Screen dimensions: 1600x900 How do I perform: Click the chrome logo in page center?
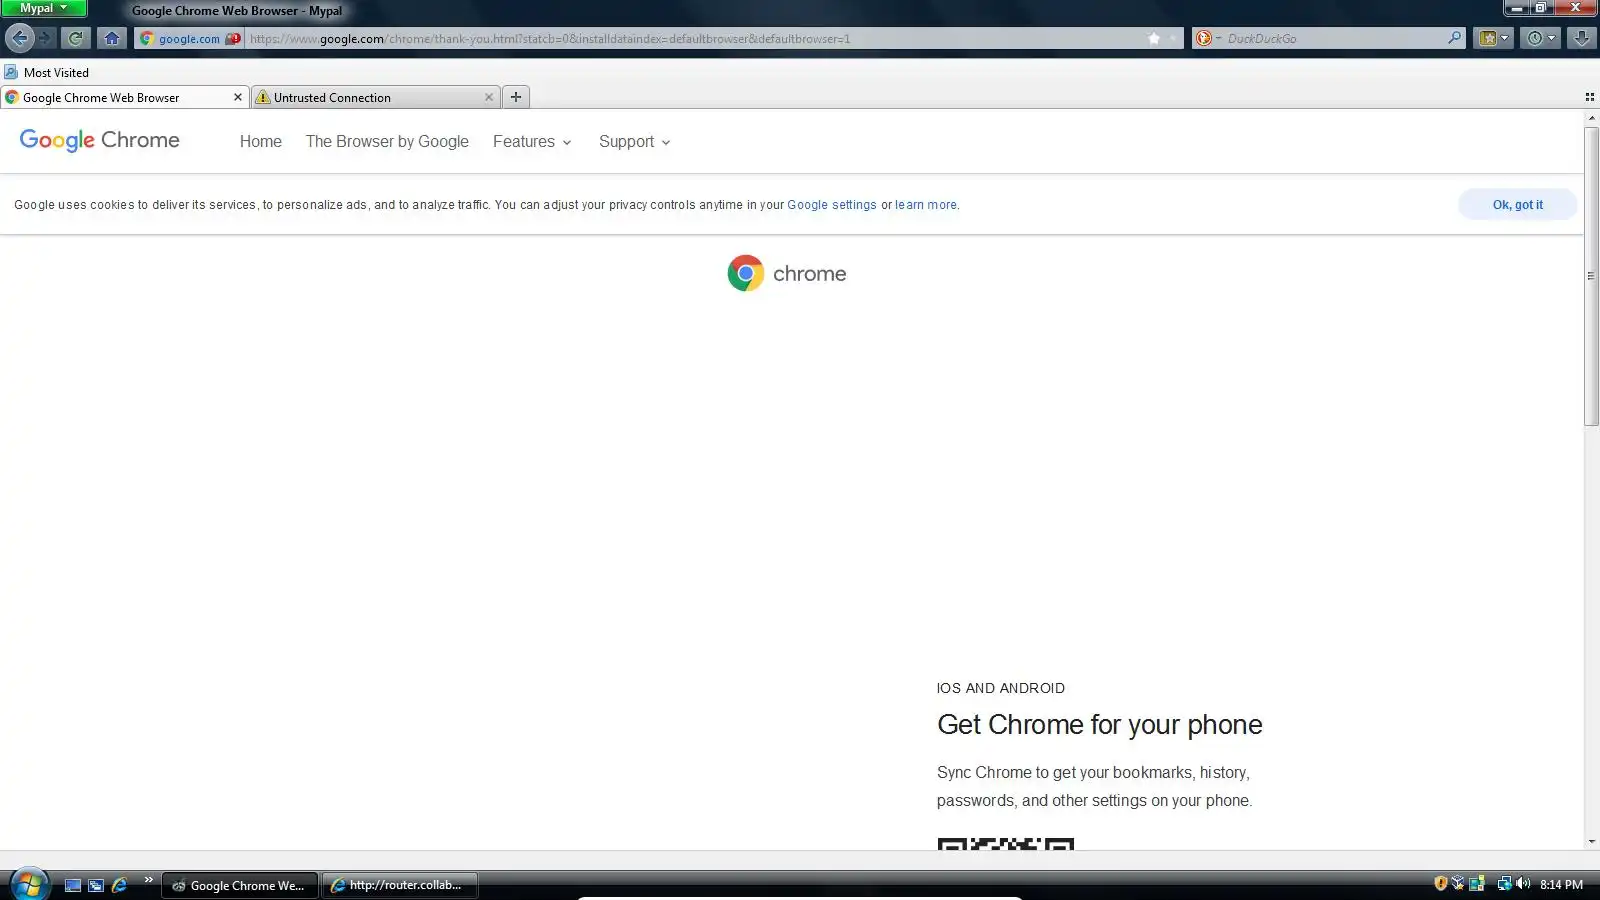[x=787, y=273]
